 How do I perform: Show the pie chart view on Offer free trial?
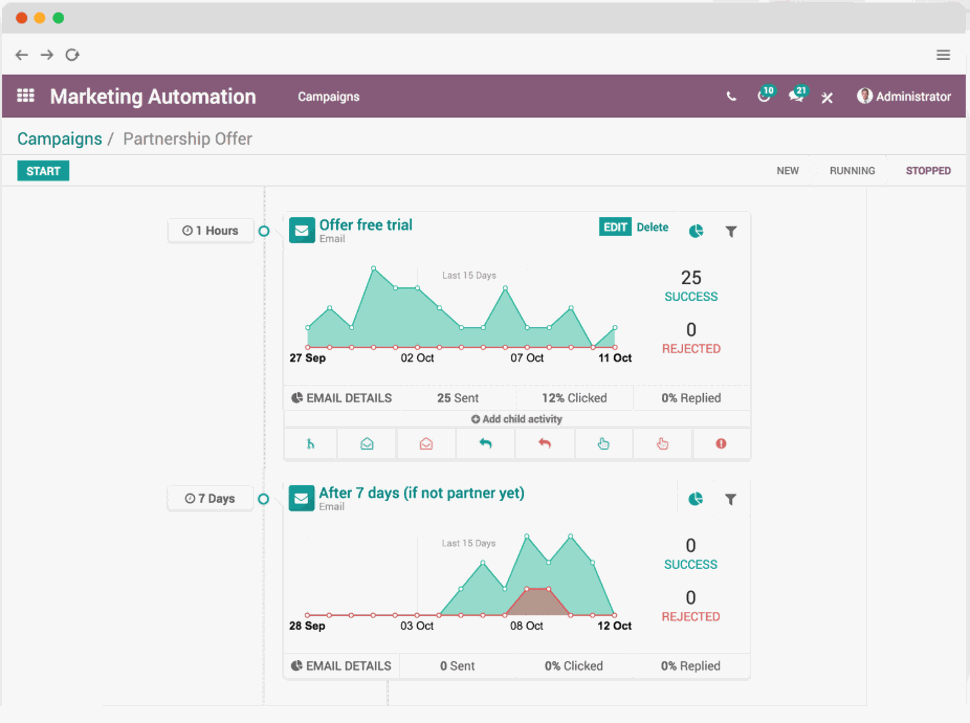pyautogui.click(x=696, y=231)
